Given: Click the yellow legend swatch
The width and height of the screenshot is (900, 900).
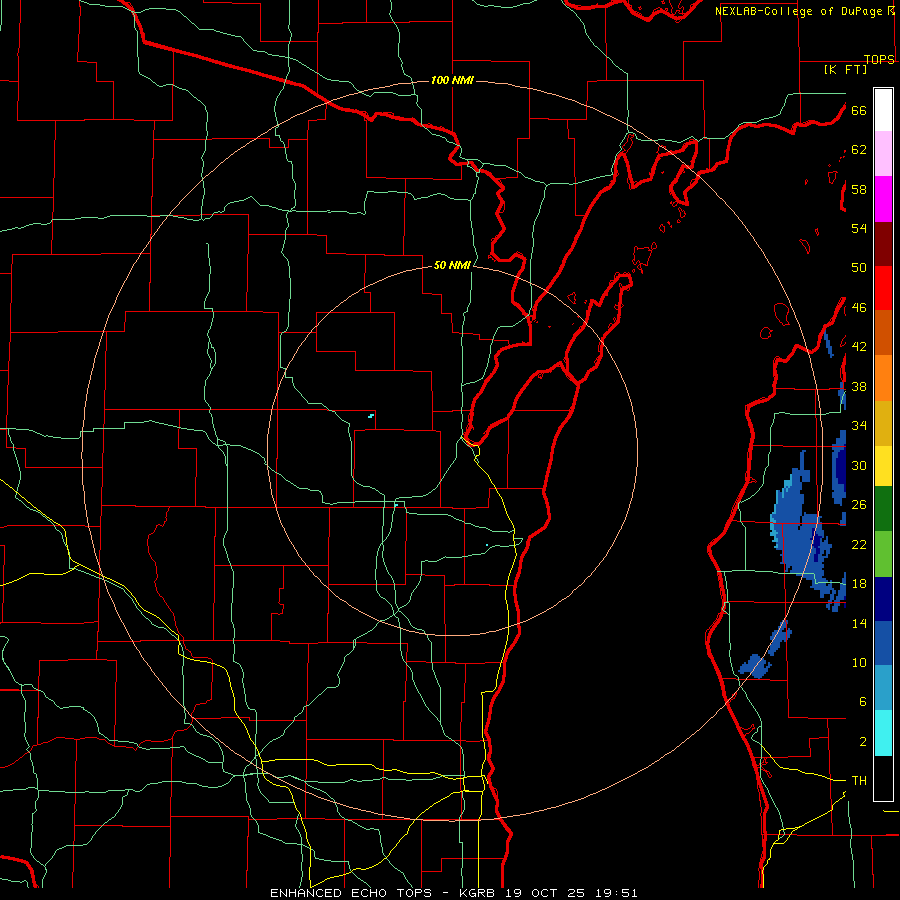Looking at the screenshot, I should click(883, 465).
